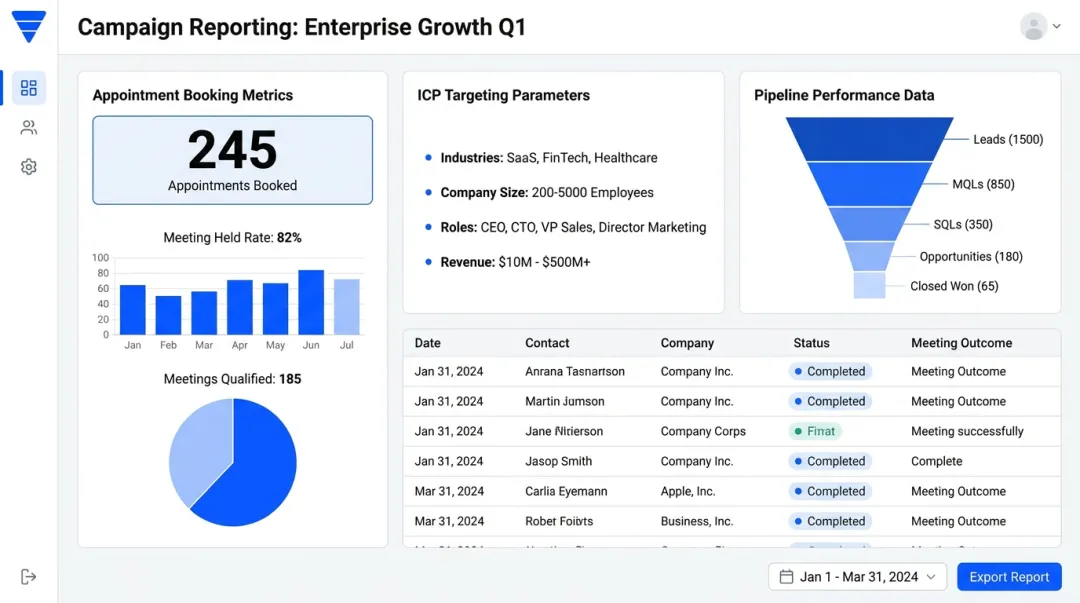This screenshot has height=603, width=1080.
Task: Click contact Anrana Tasnartson in table
Action: 574,371
